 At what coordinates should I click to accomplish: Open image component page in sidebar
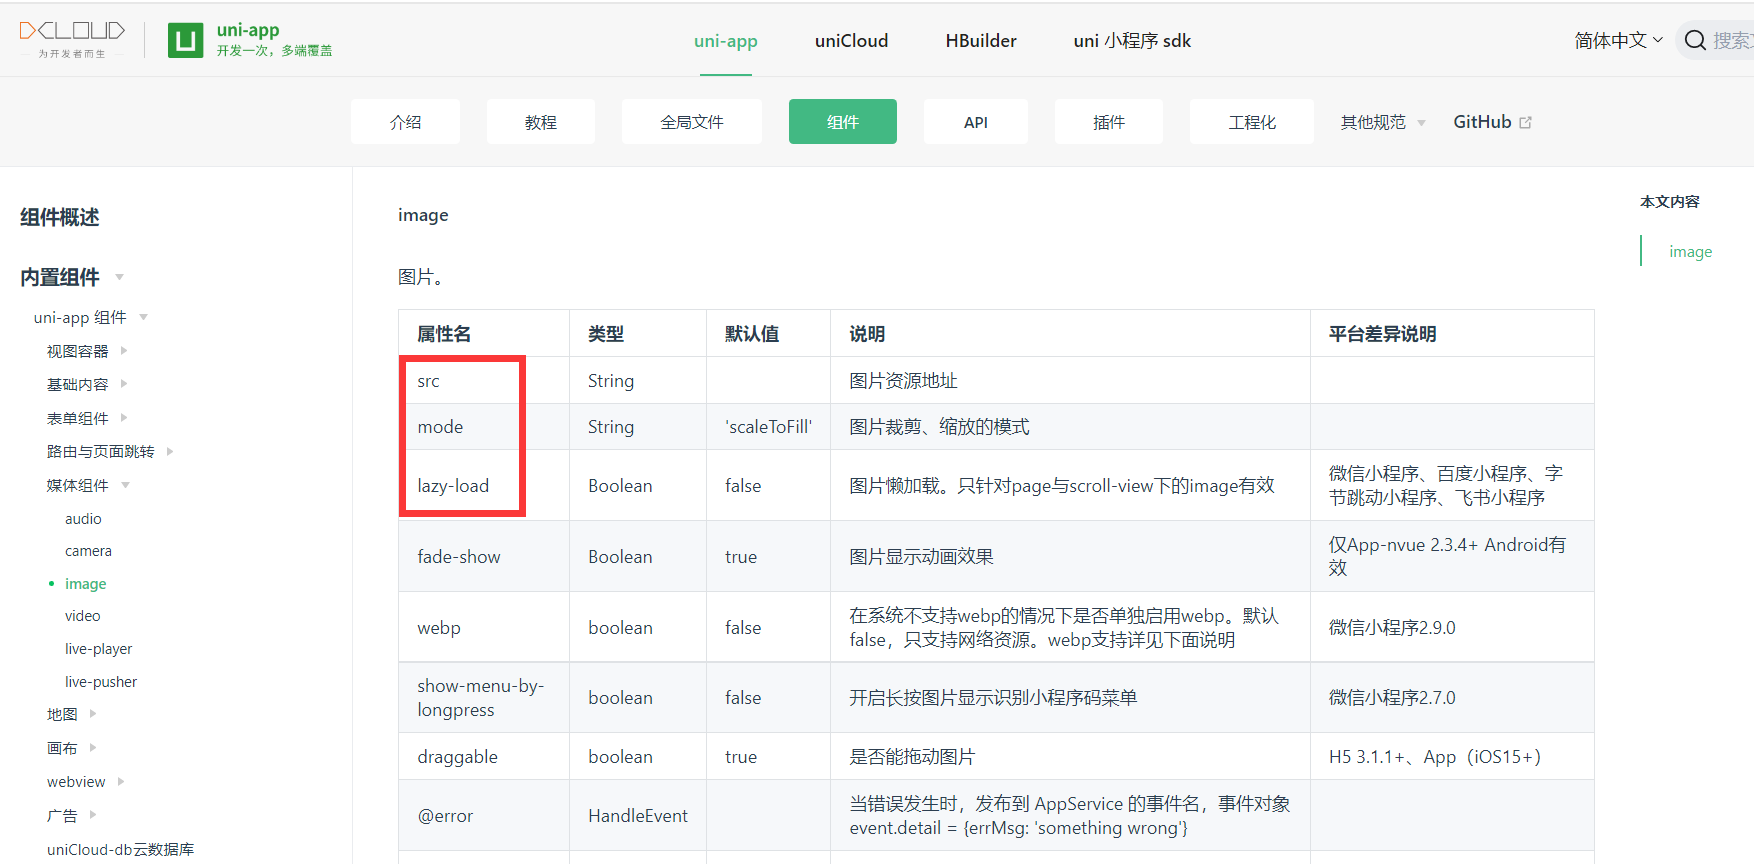[x=85, y=584]
